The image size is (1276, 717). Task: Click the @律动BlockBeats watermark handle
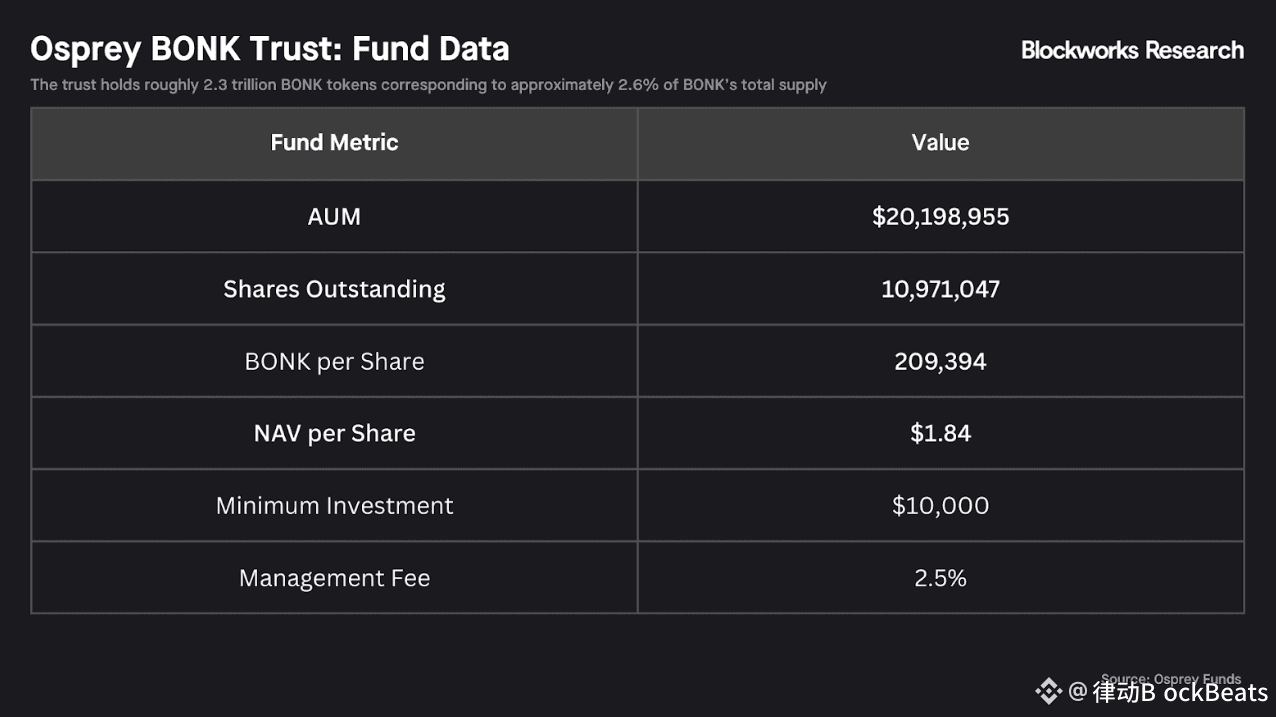click(1168, 692)
